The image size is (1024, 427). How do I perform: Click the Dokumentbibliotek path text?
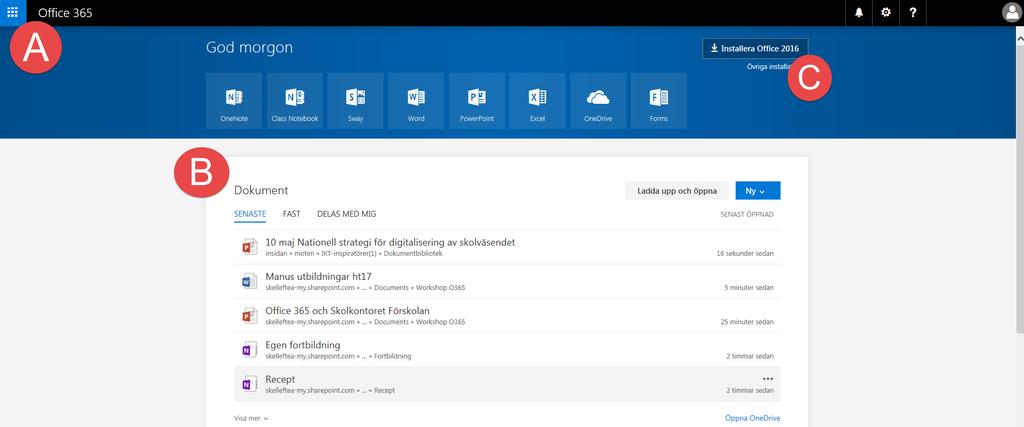click(413, 253)
